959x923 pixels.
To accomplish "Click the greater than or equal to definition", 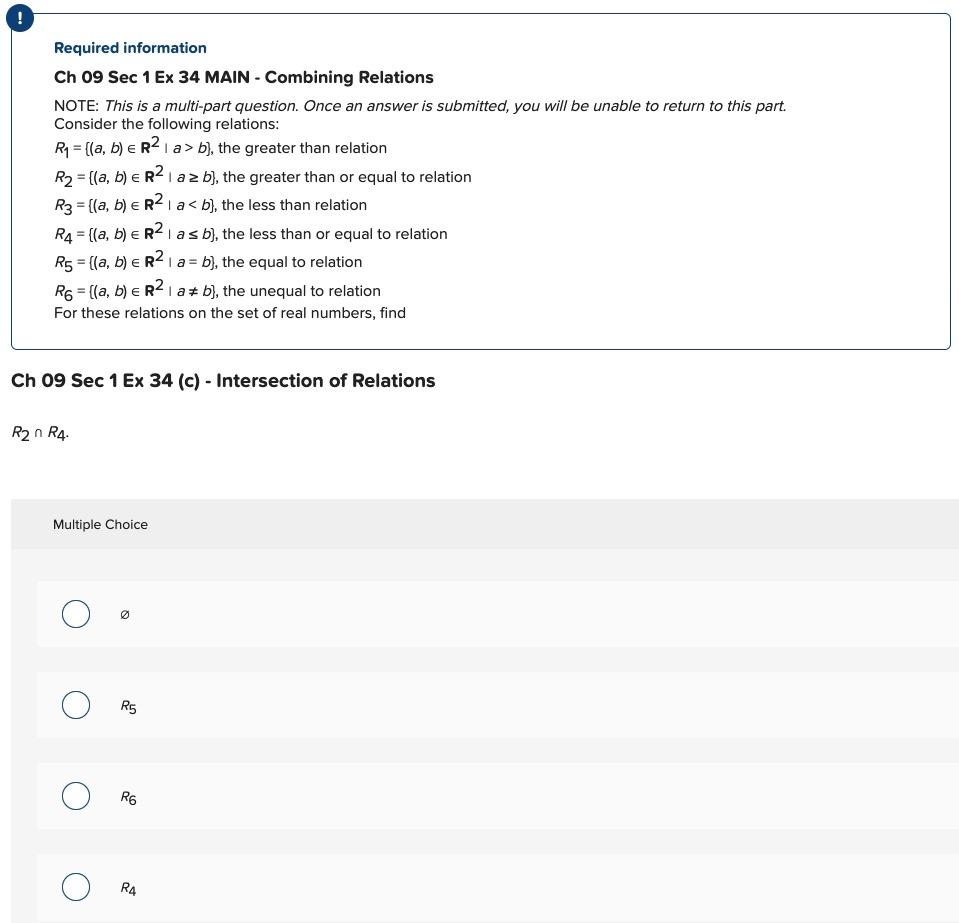I will (263, 176).
